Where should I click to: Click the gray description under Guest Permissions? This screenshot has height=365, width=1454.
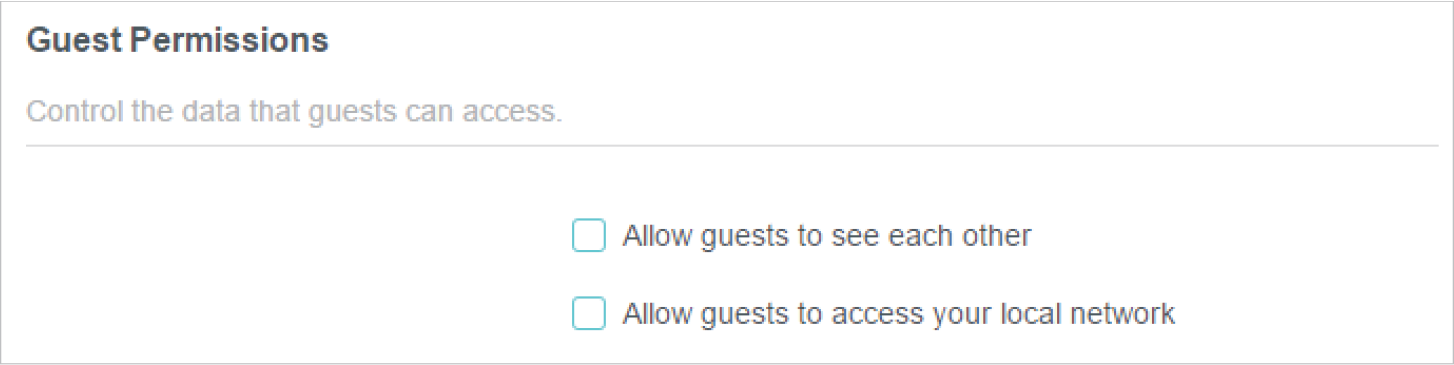295,111
